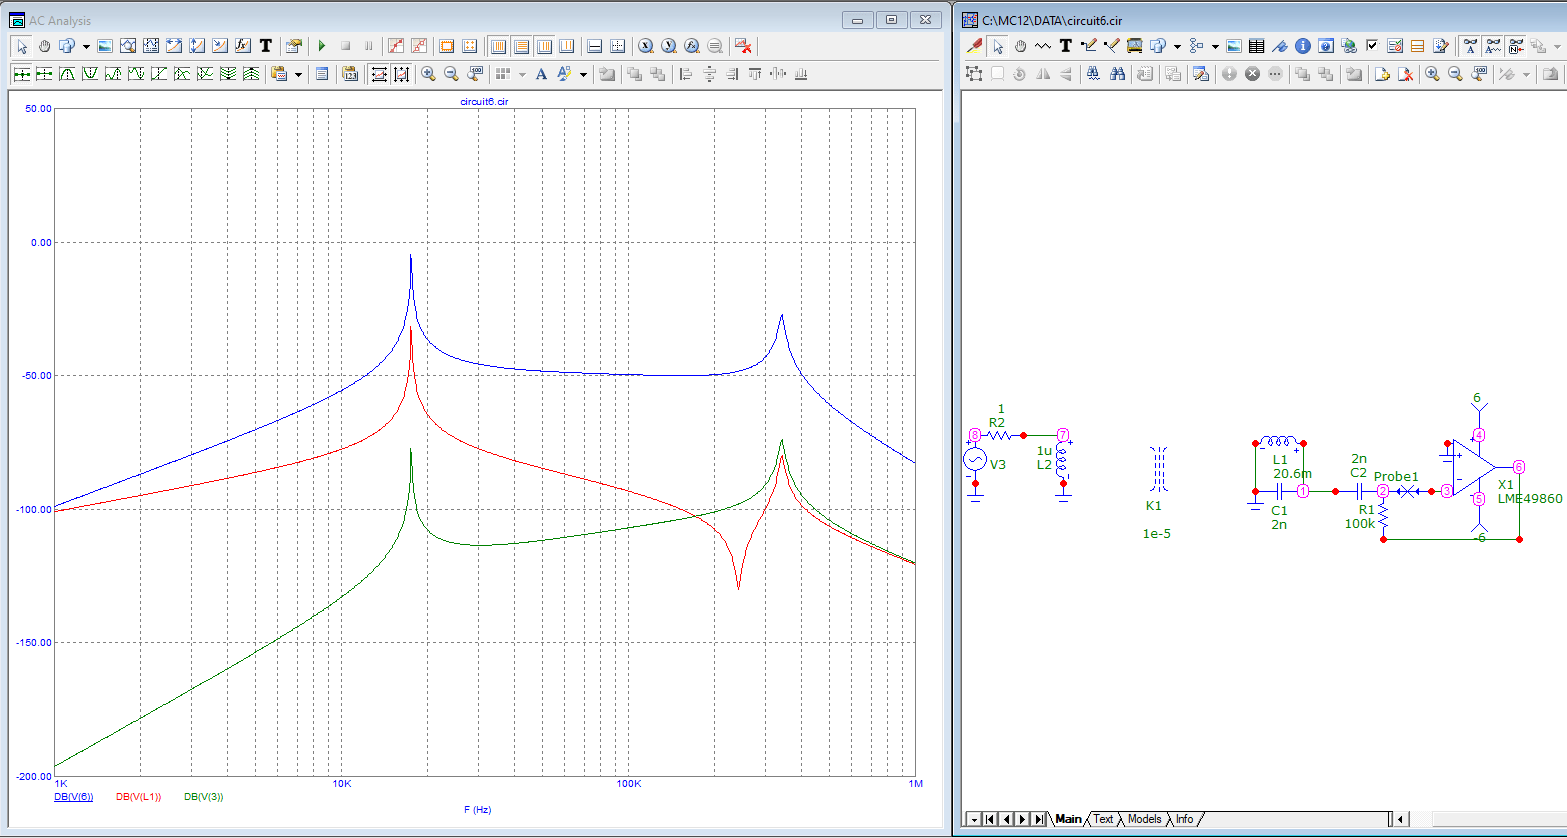Click the R1 100k resistor label
This screenshot has height=838, width=1567.
pos(1360,516)
